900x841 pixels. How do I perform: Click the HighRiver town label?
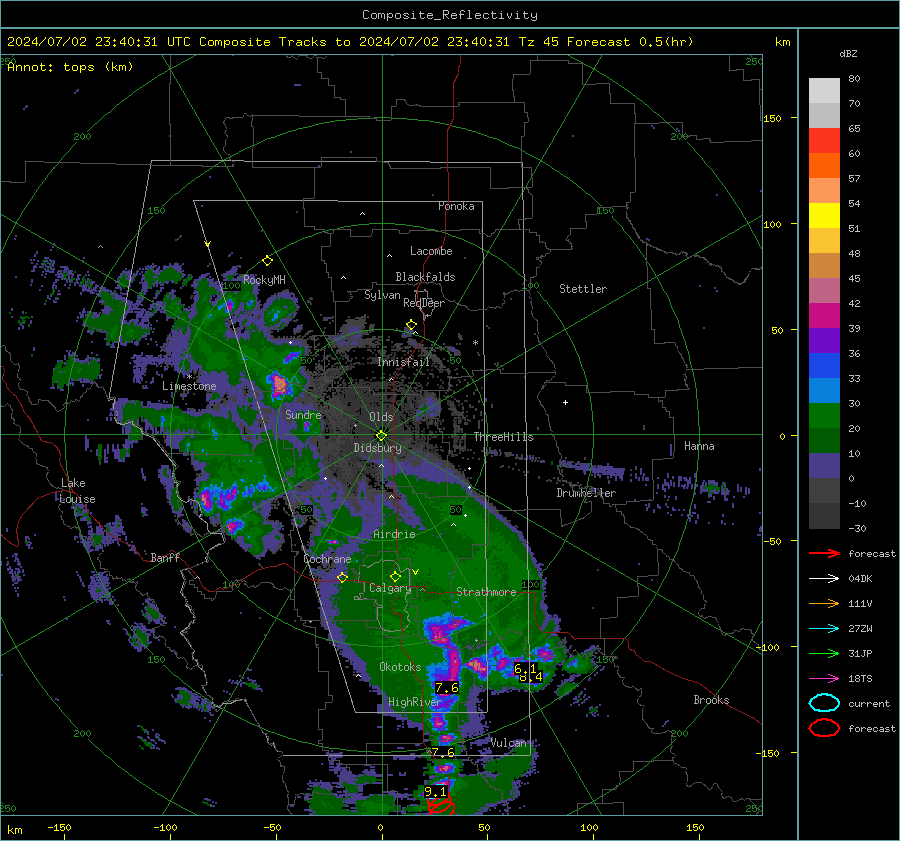tap(414, 702)
